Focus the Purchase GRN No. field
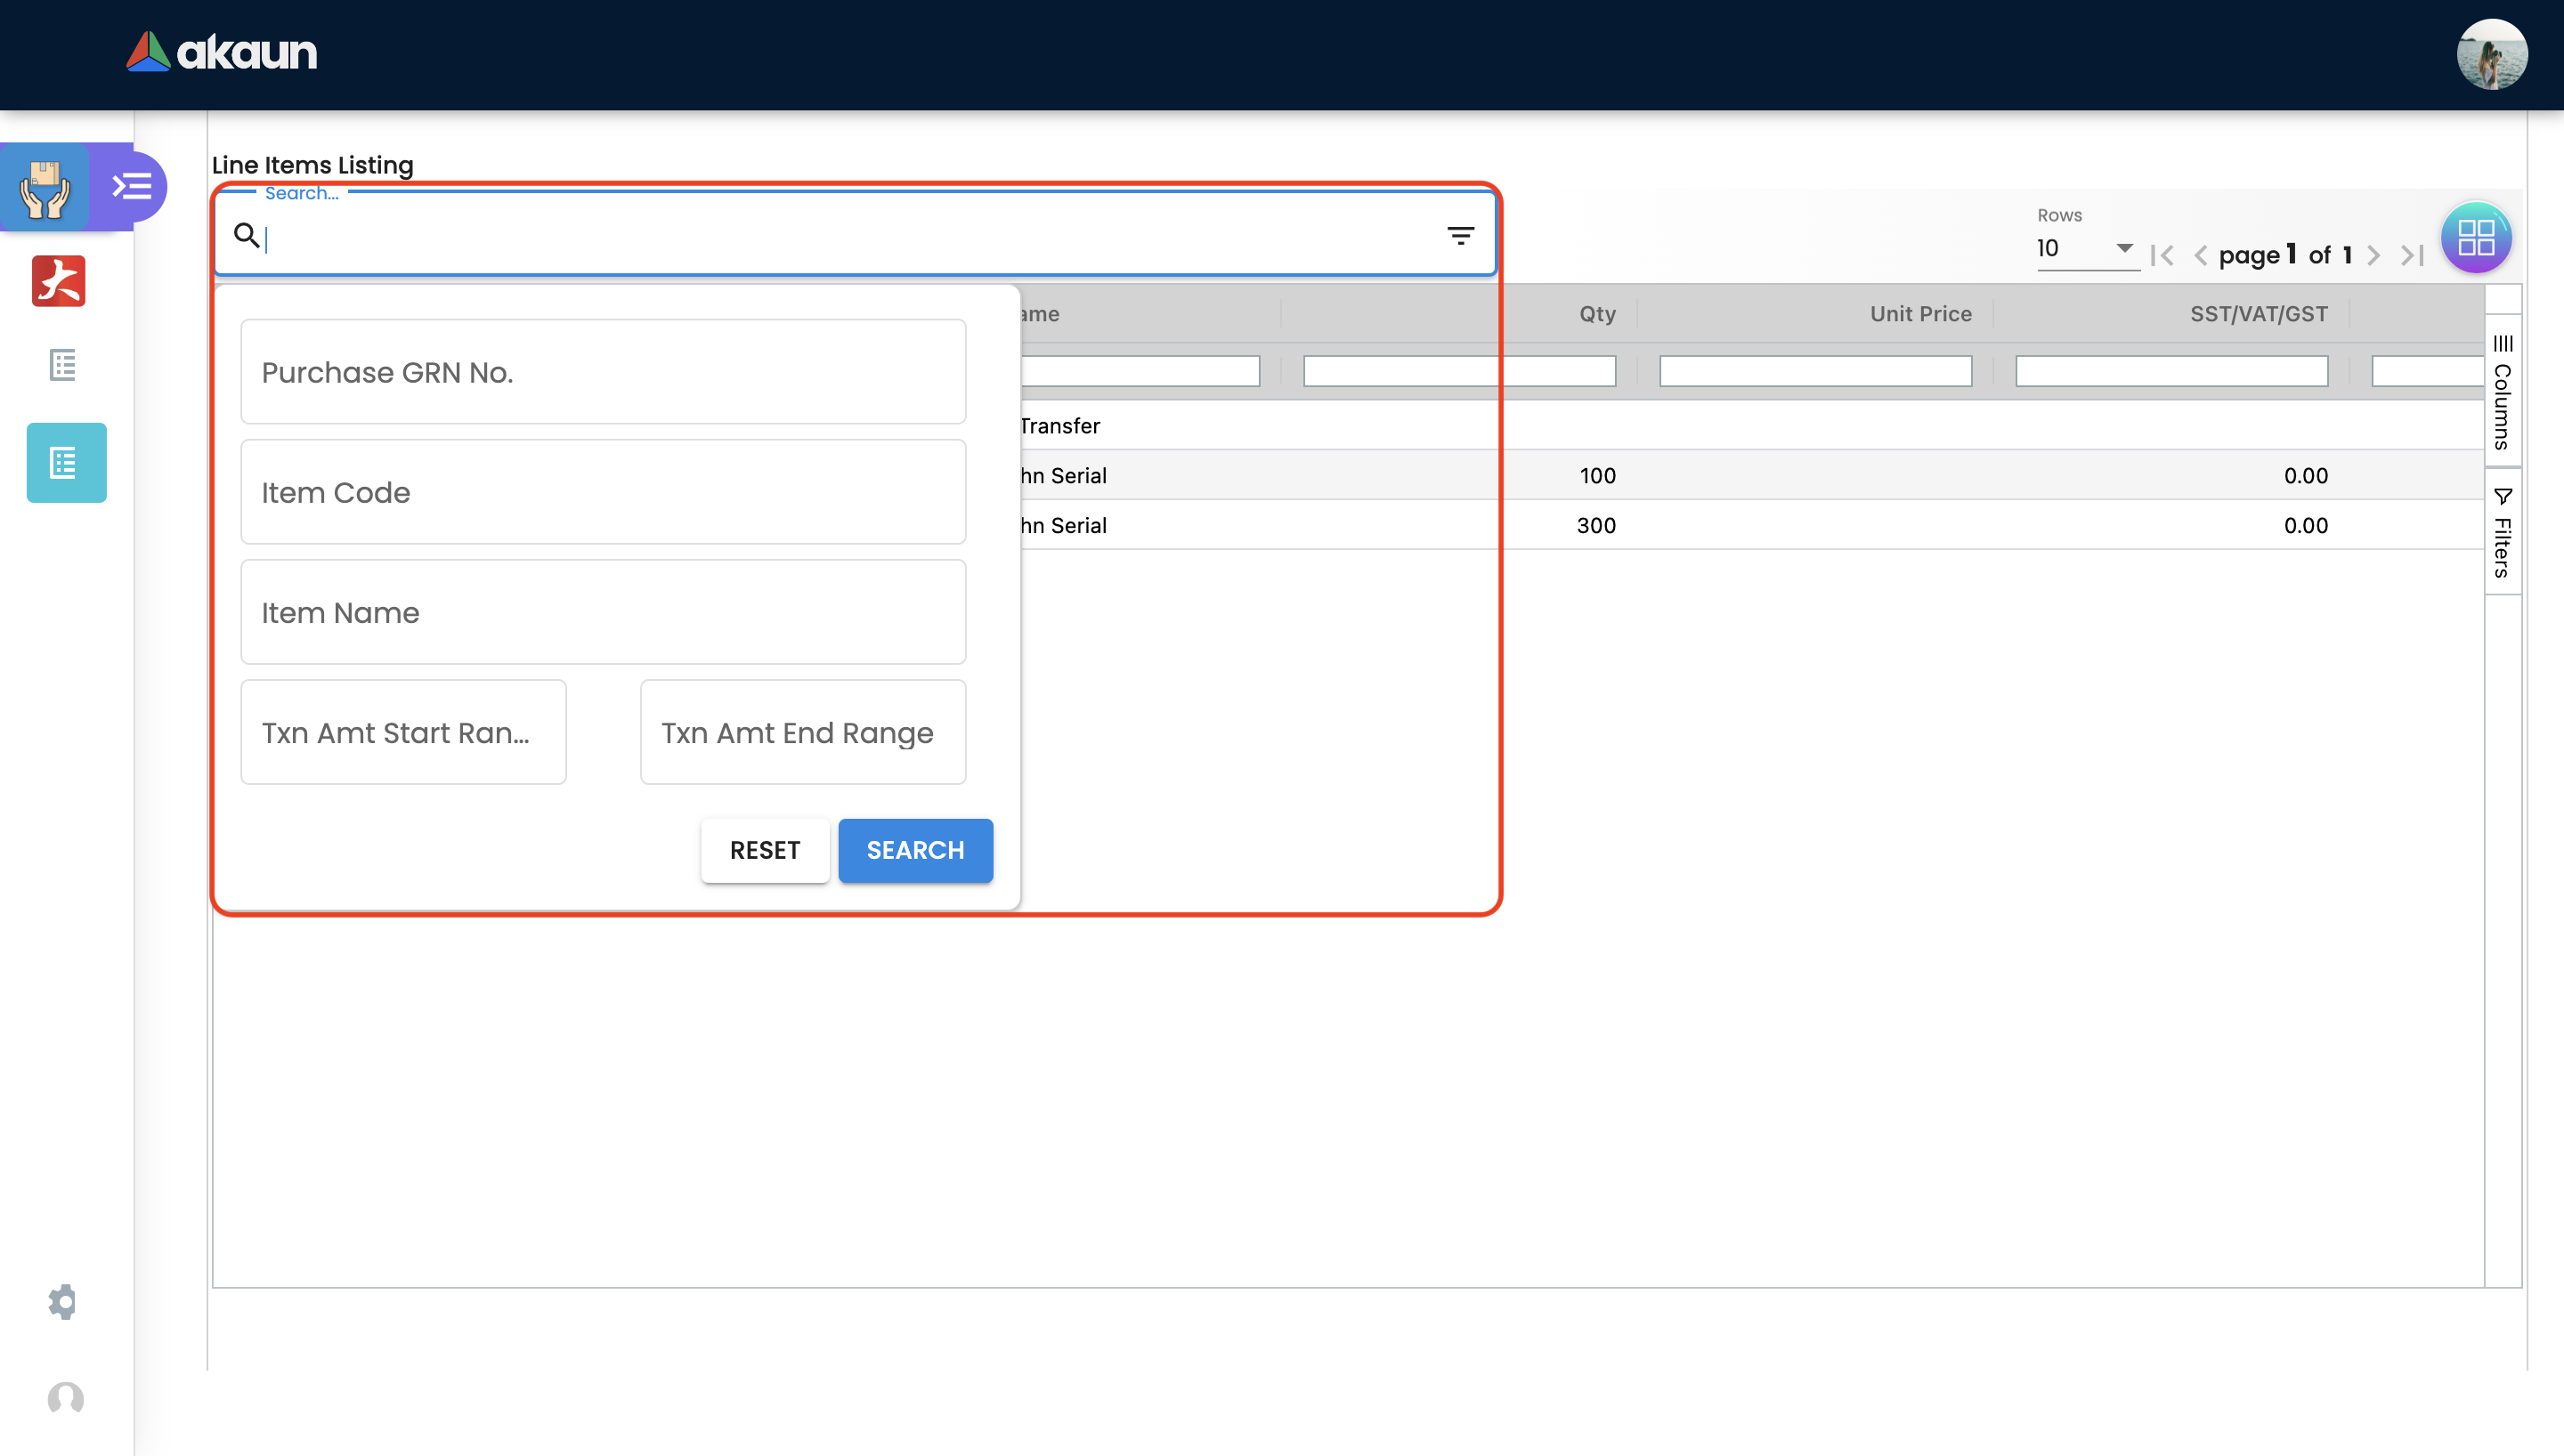Image resolution: width=2564 pixels, height=1456 pixels. point(603,372)
